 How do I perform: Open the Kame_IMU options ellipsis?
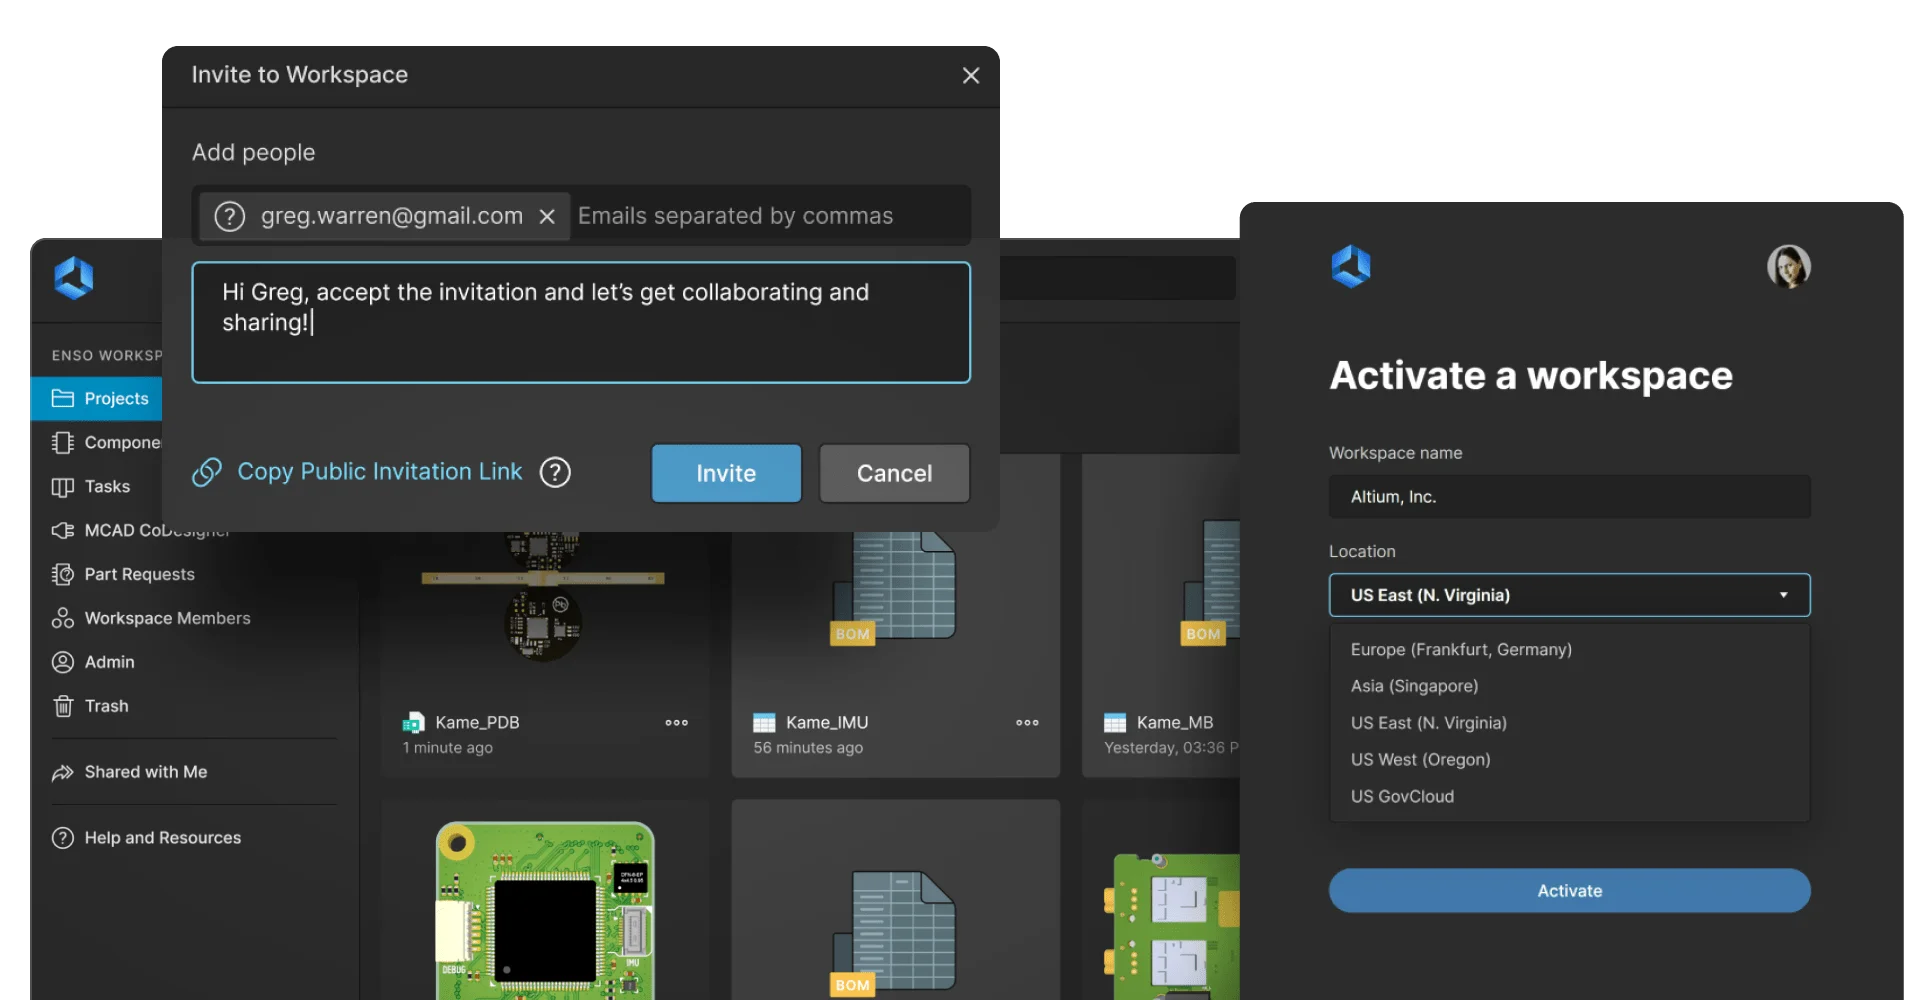pos(1027,722)
